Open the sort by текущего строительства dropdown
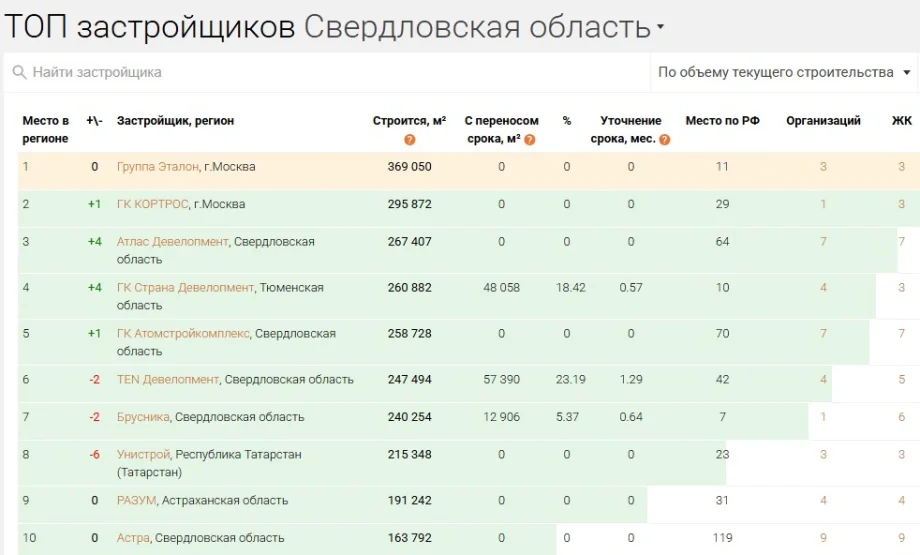The height and width of the screenshot is (555, 920). click(x=784, y=72)
